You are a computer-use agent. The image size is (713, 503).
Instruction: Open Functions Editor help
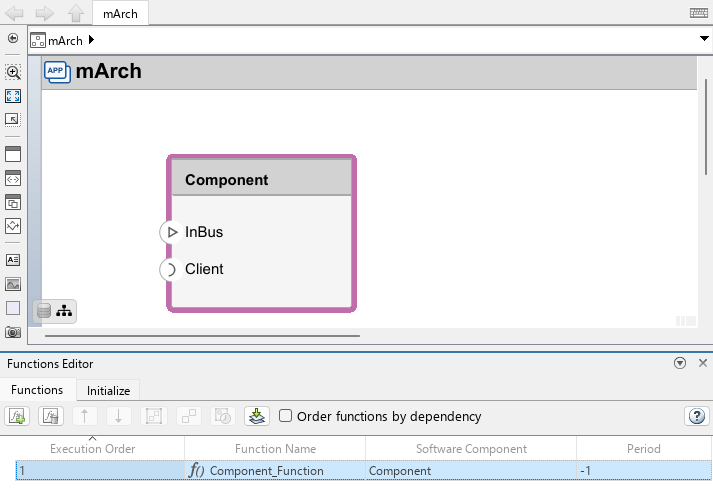click(697, 416)
